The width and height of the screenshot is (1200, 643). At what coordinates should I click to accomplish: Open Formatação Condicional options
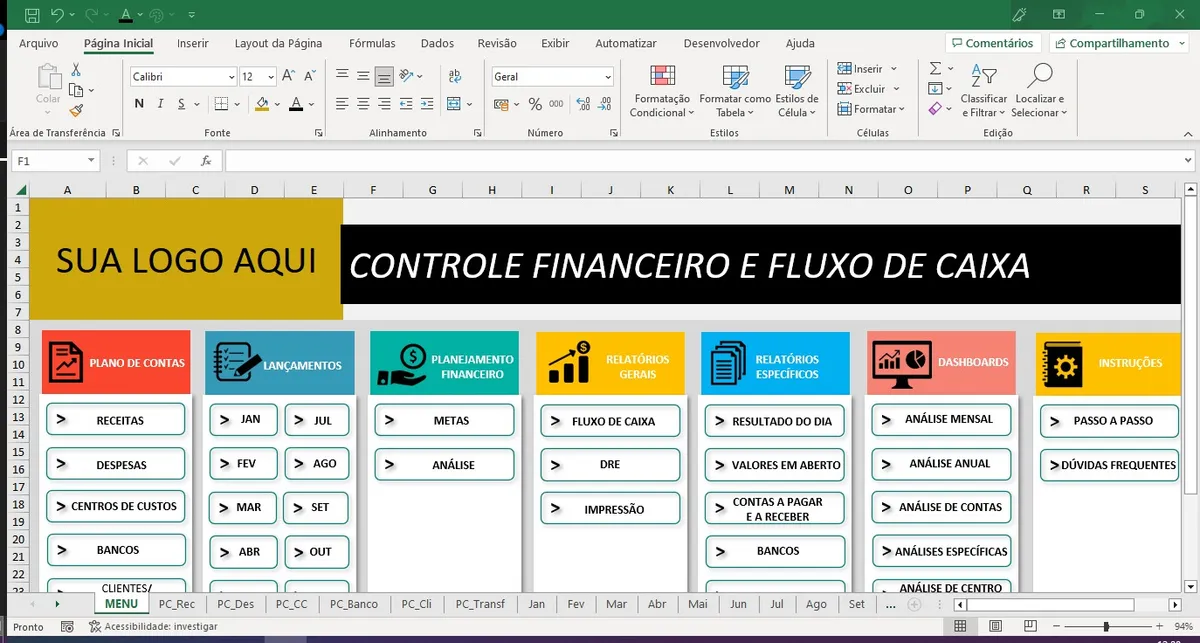(x=660, y=90)
